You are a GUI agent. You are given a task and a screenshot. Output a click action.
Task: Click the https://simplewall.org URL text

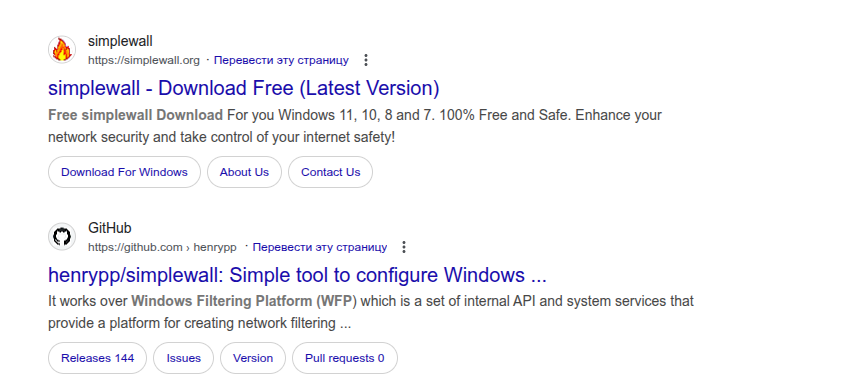(x=144, y=60)
